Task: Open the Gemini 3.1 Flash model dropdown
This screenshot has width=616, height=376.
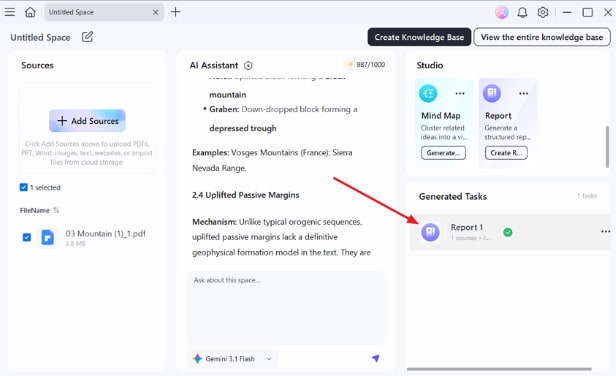Action: point(233,359)
